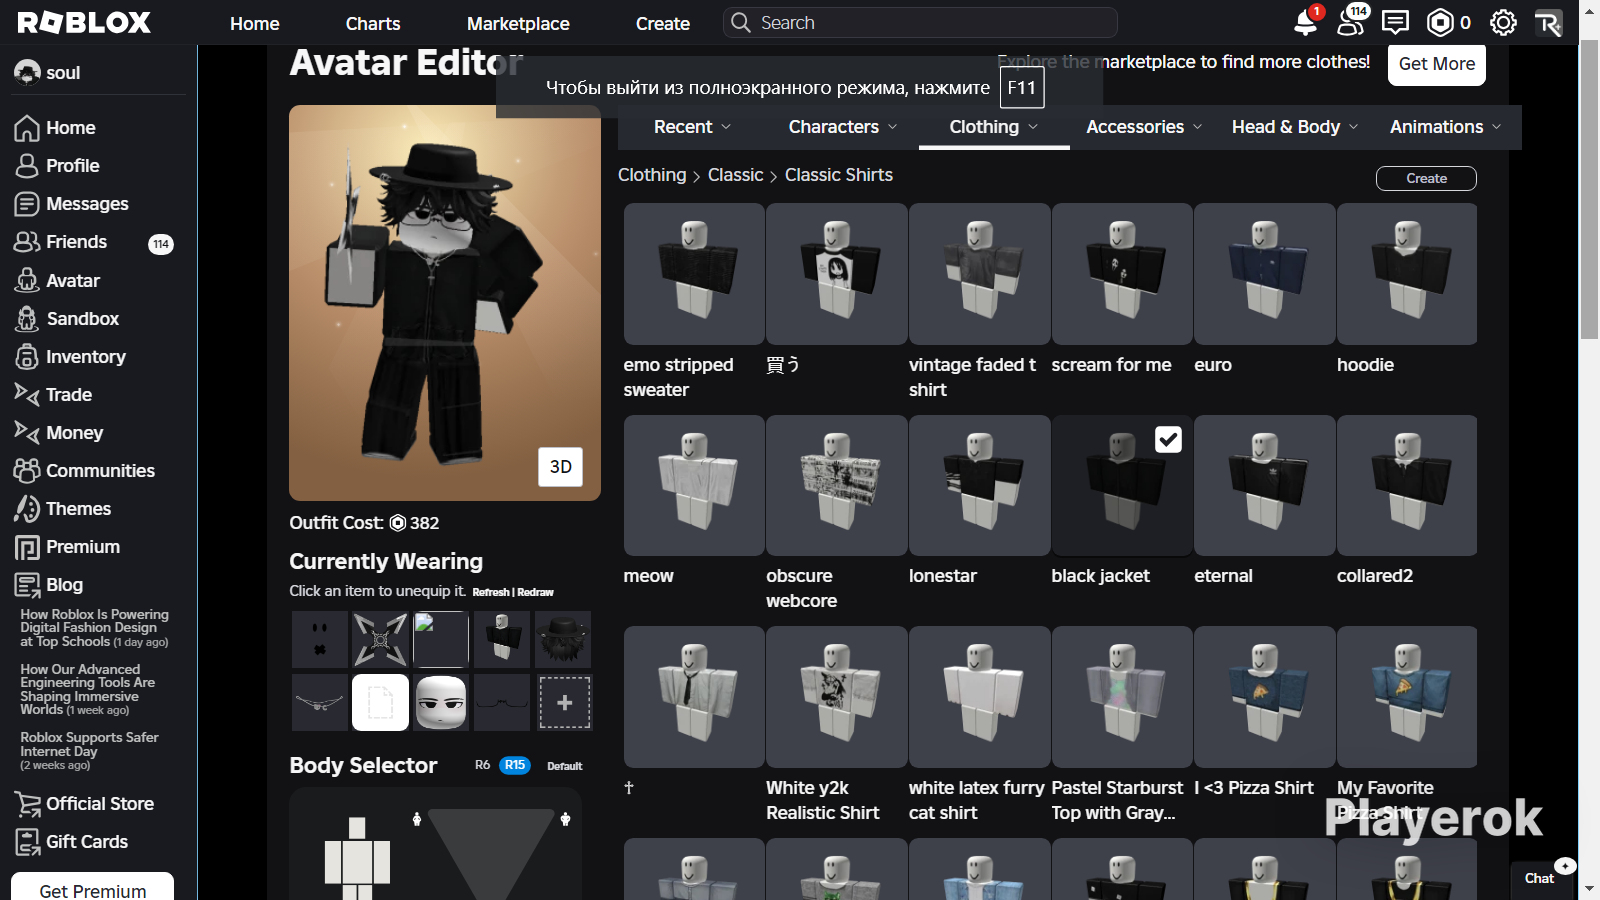The image size is (1600, 900).
Task: Open the friends icon in the top bar
Action: point(1351,22)
